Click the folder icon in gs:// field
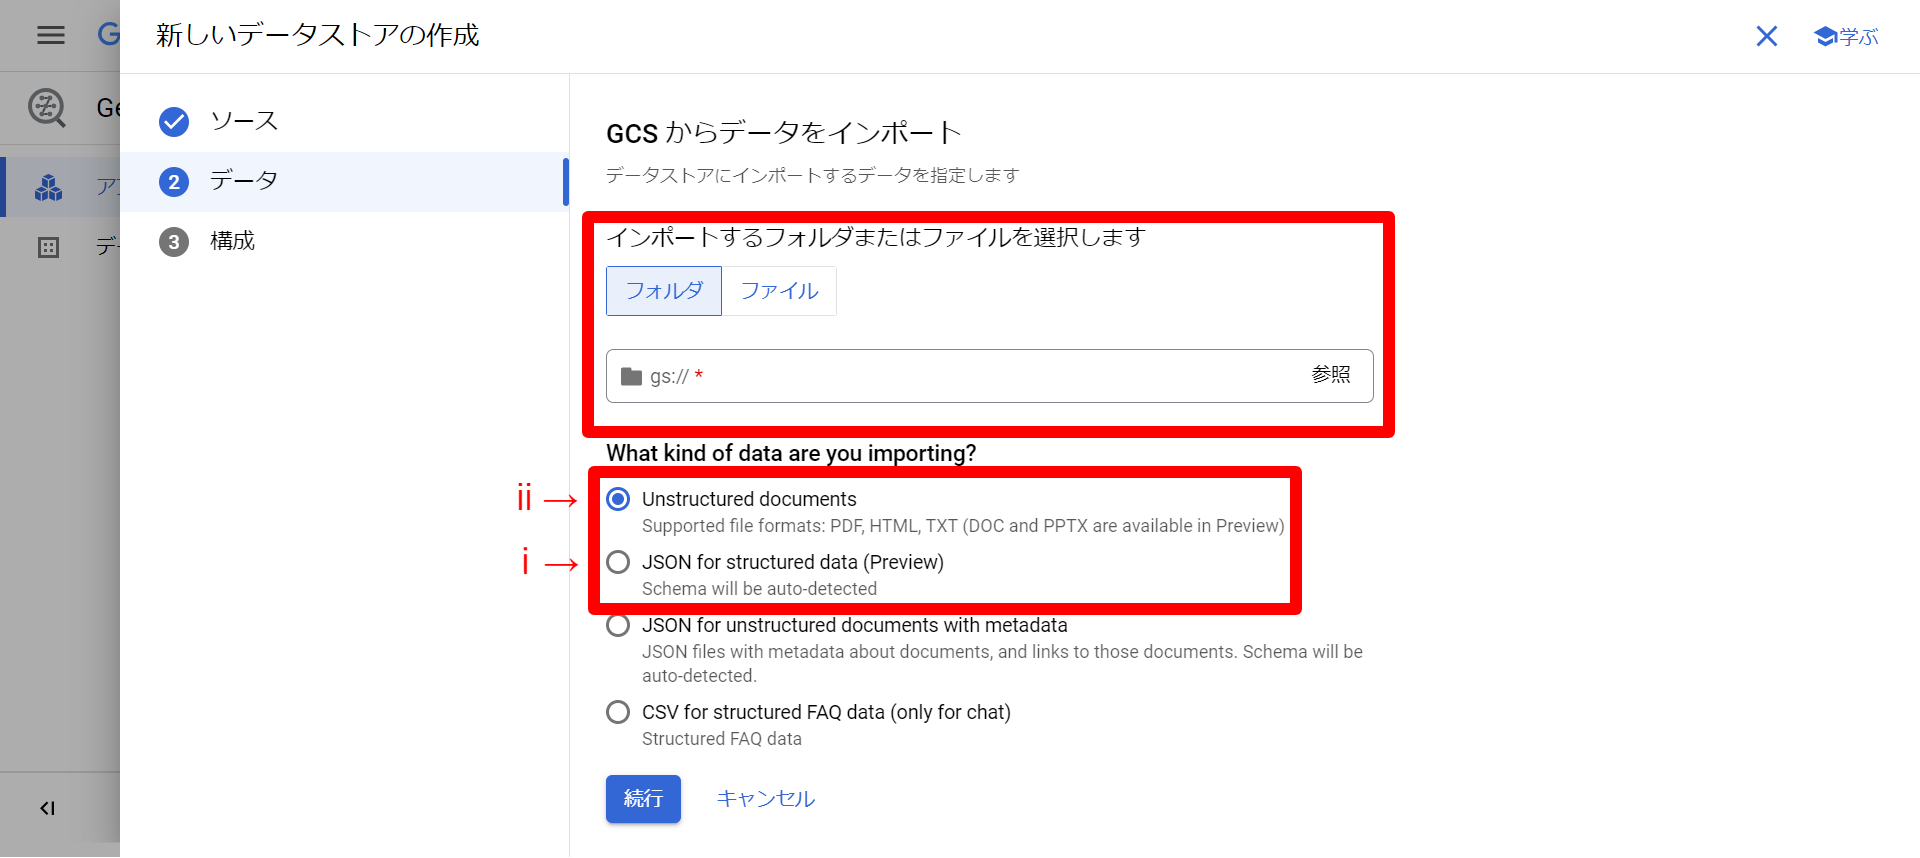Screen dimensions: 1920x858 coord(631,377)
